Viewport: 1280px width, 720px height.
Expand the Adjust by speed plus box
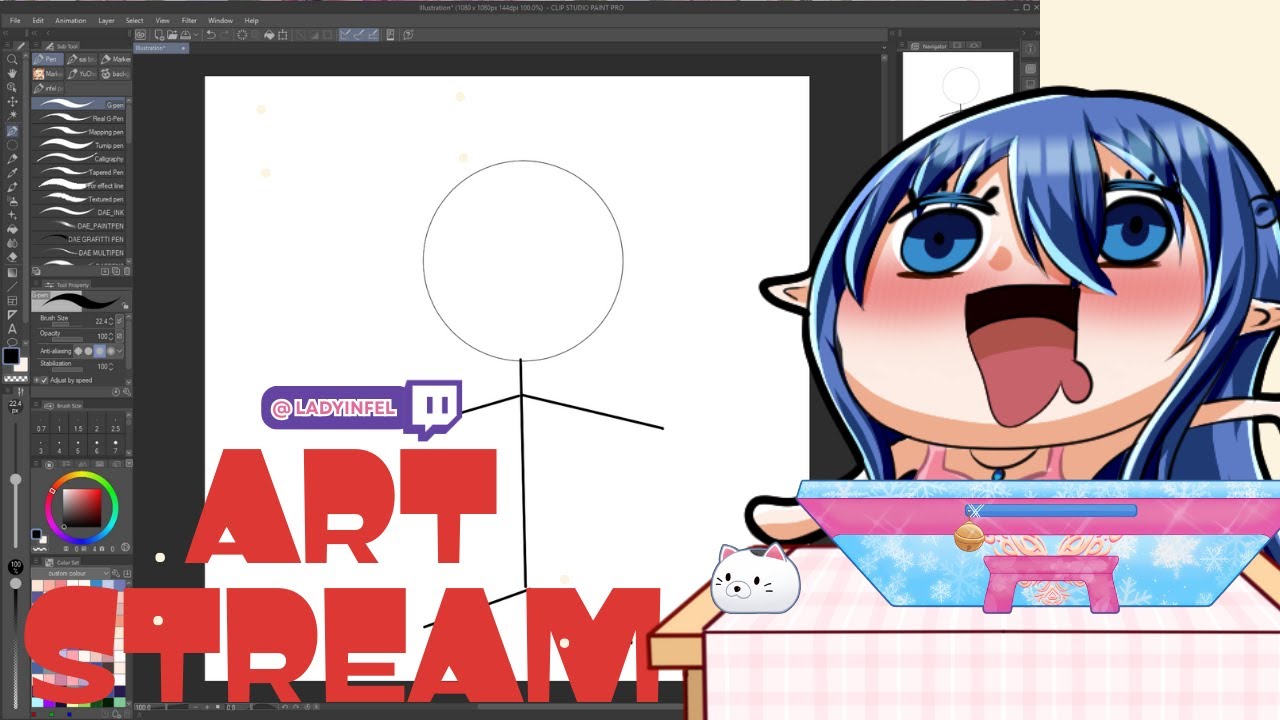(36, 380)
